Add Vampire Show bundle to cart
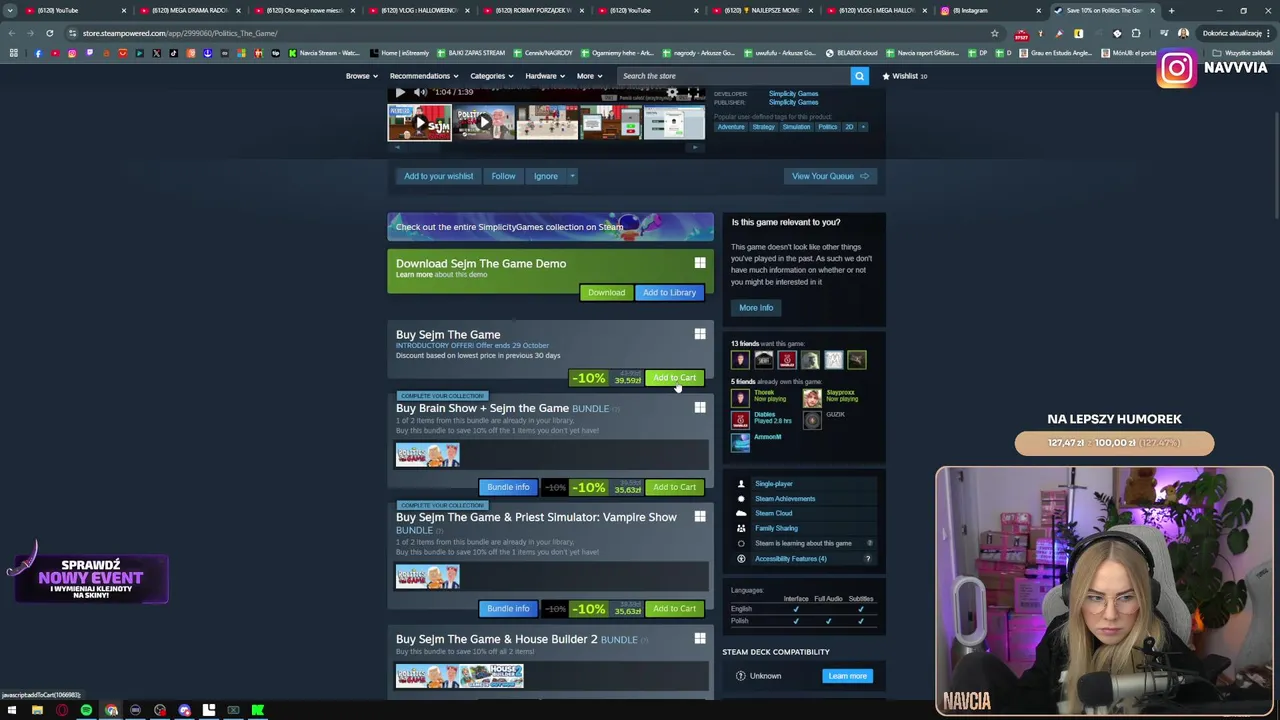 point(674,608)
